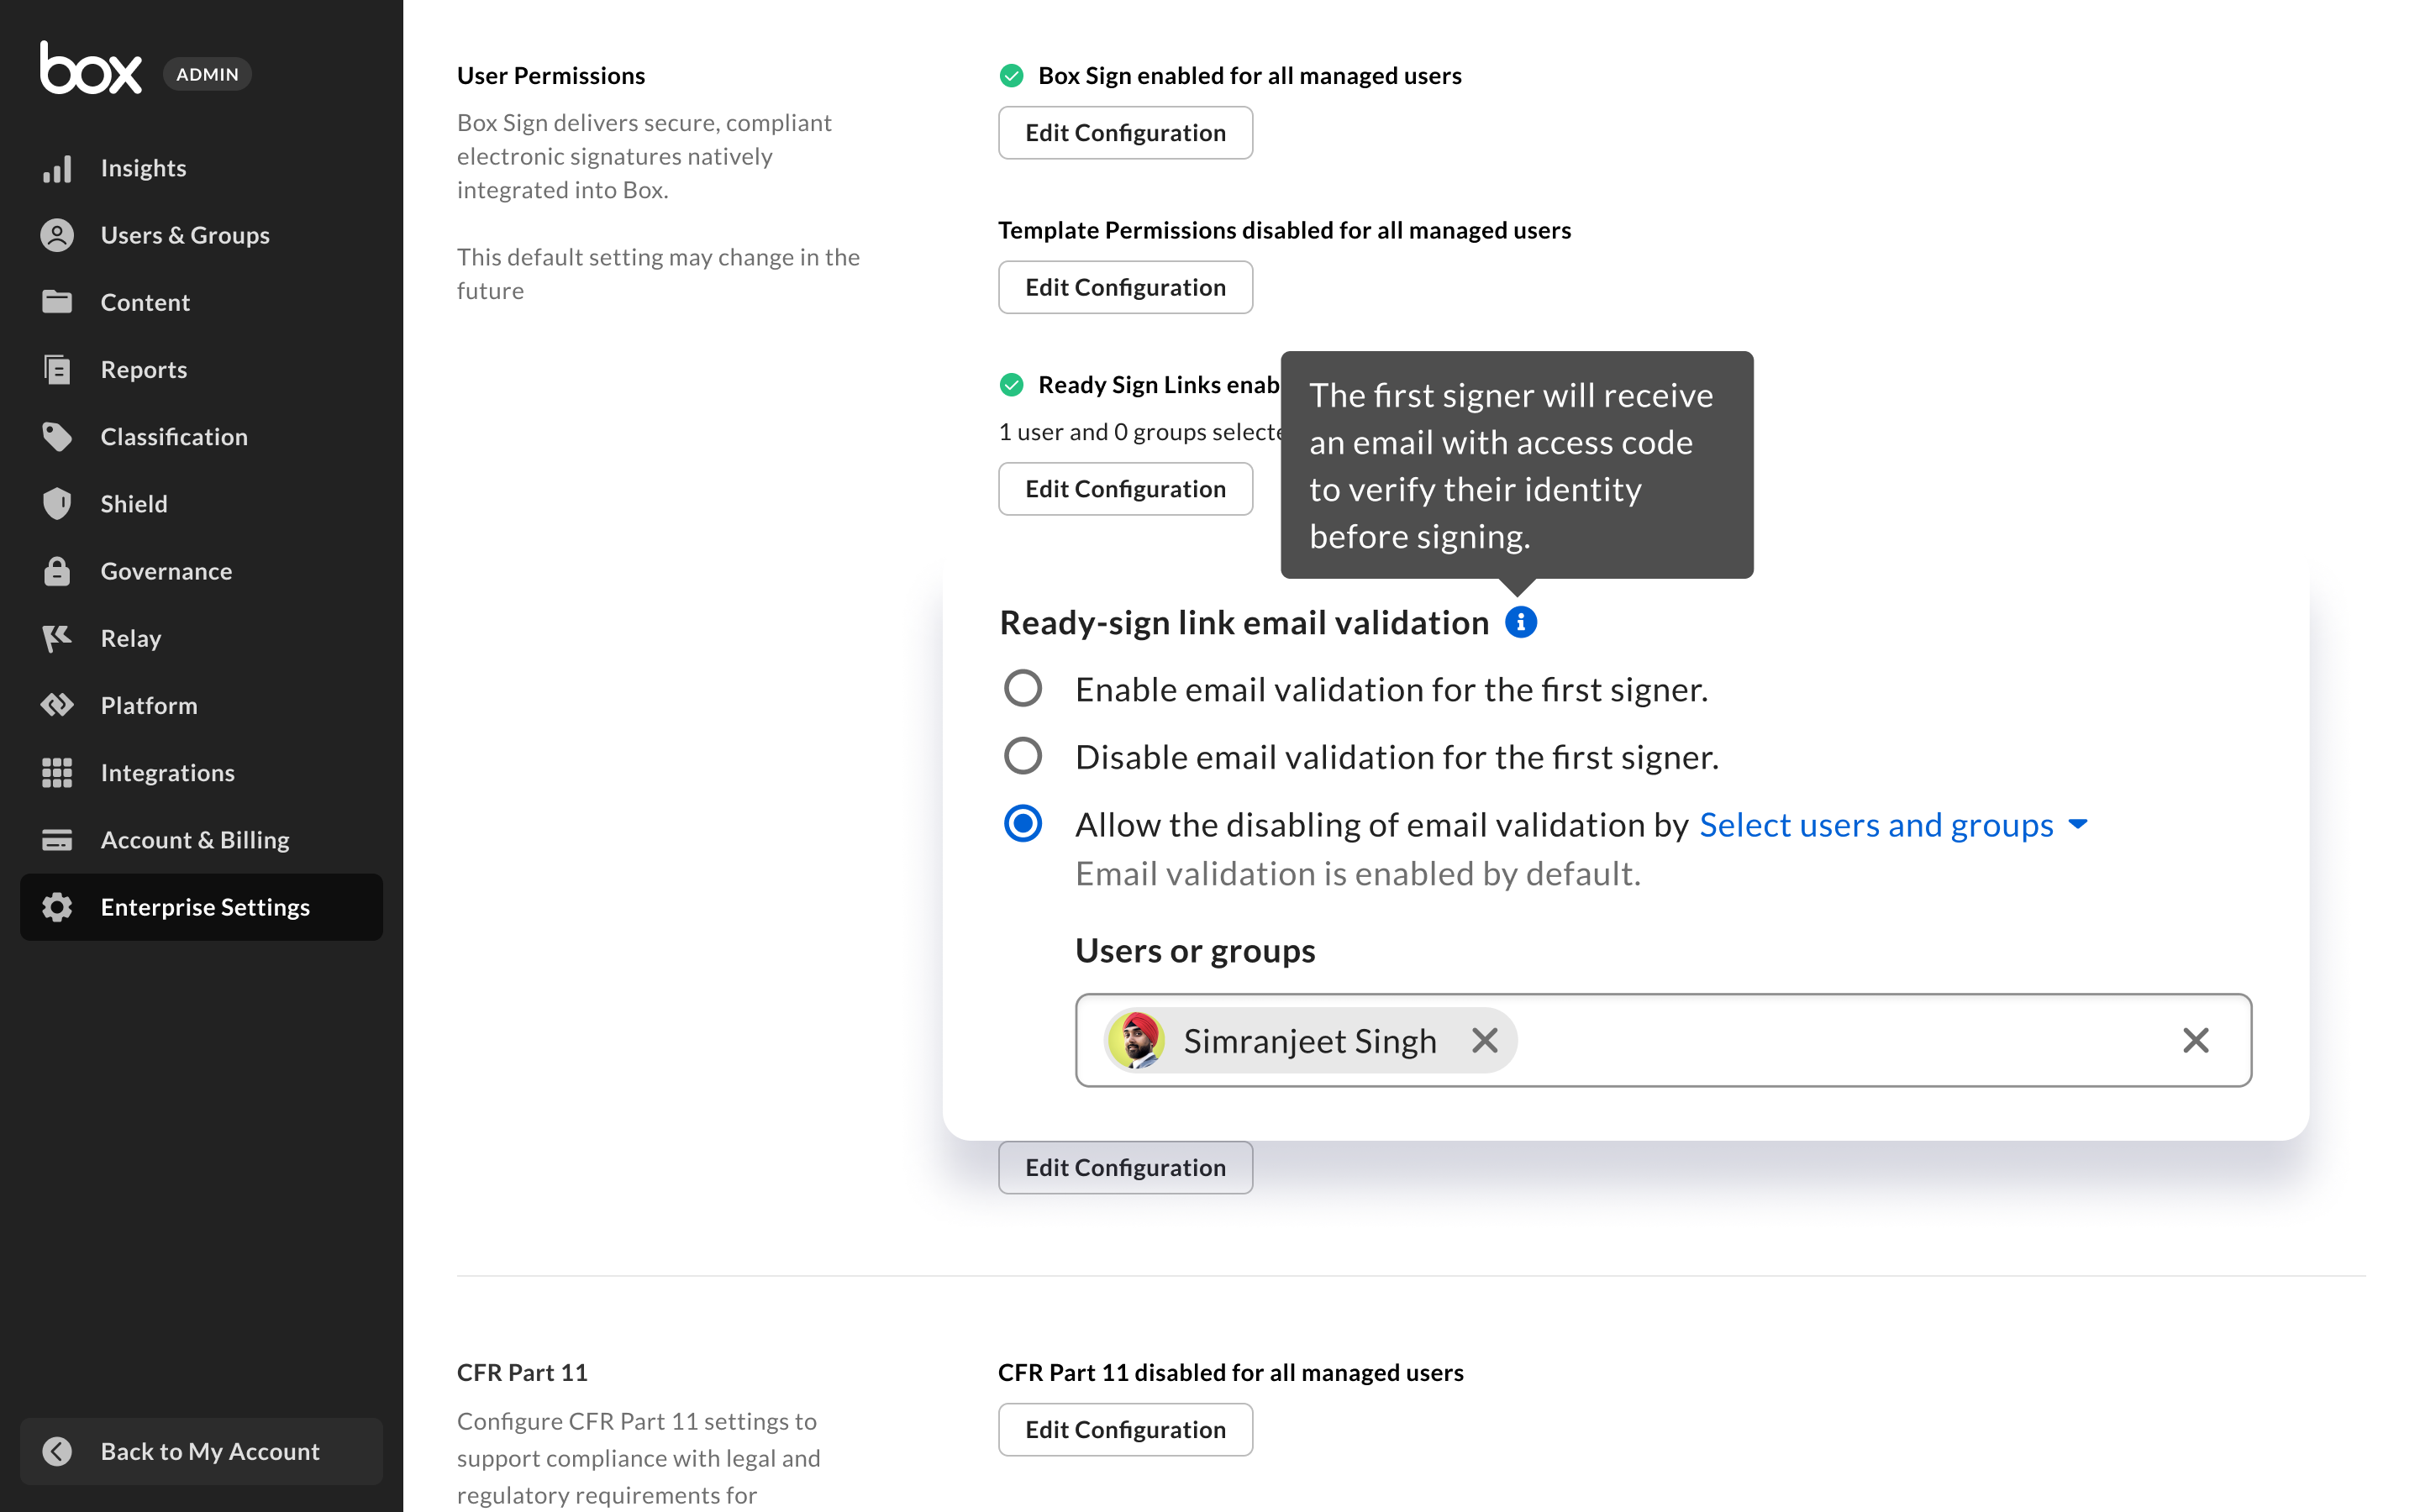Click the ADMIN badge
2420x1512 pixels.
click(207, 74)
